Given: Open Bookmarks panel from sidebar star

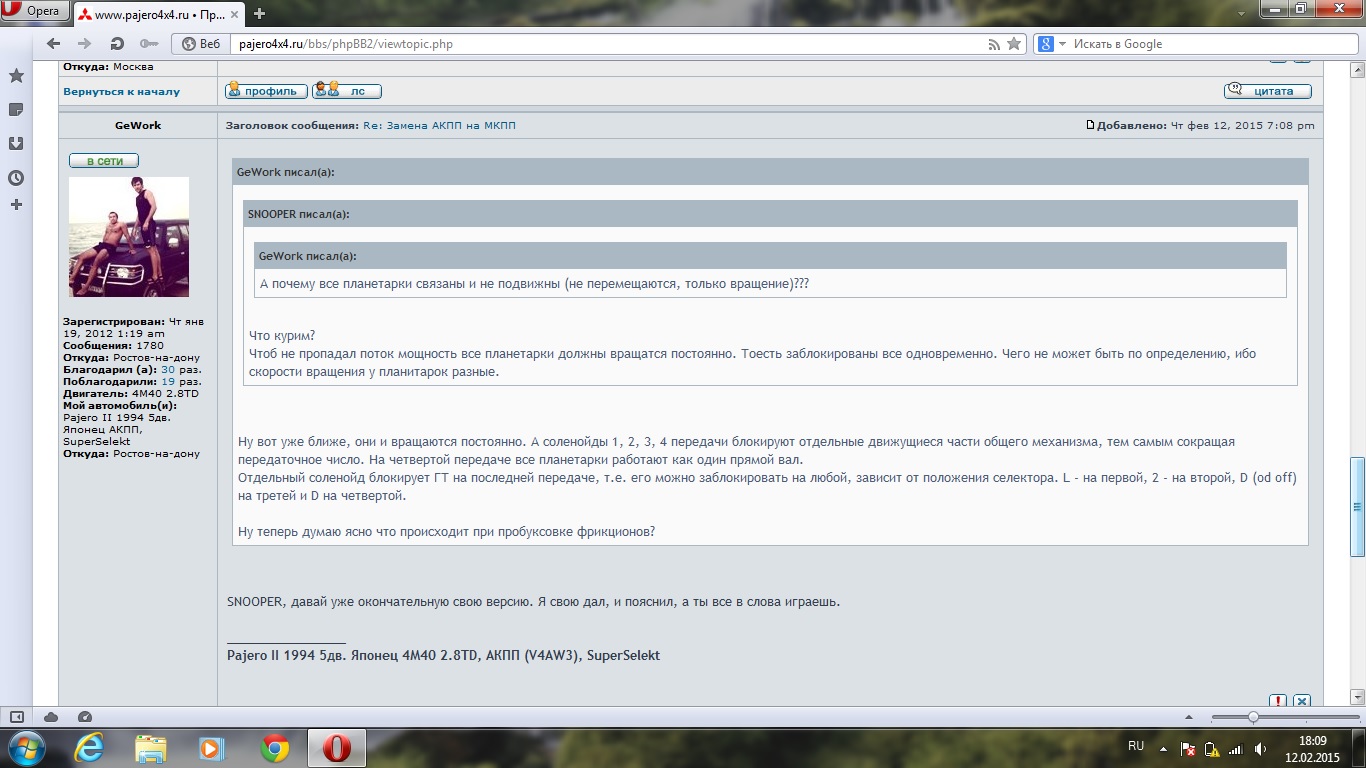Looking at the screenshot, I should tap(16, 76).
